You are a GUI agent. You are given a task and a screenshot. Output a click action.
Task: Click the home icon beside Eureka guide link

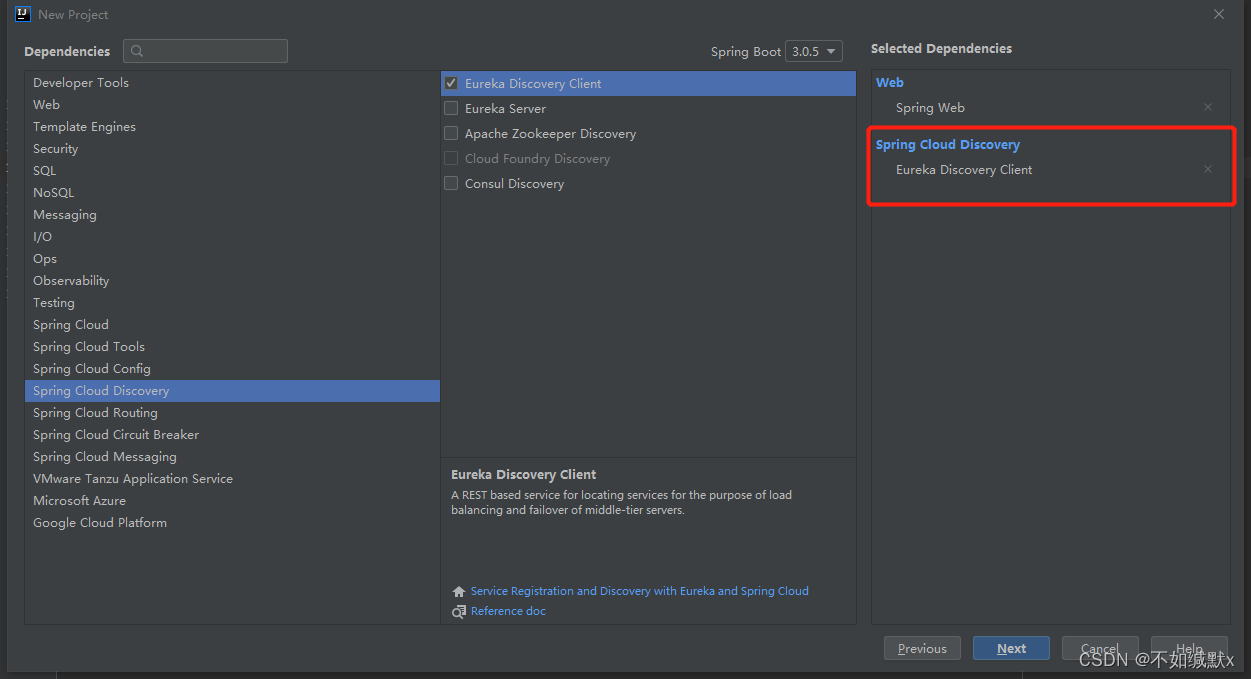[x=459, y=591]
